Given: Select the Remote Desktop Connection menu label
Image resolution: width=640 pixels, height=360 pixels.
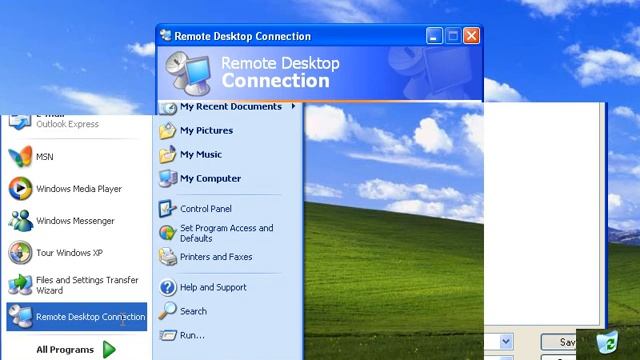Looking at the screenshot, I should pos(91,317).
